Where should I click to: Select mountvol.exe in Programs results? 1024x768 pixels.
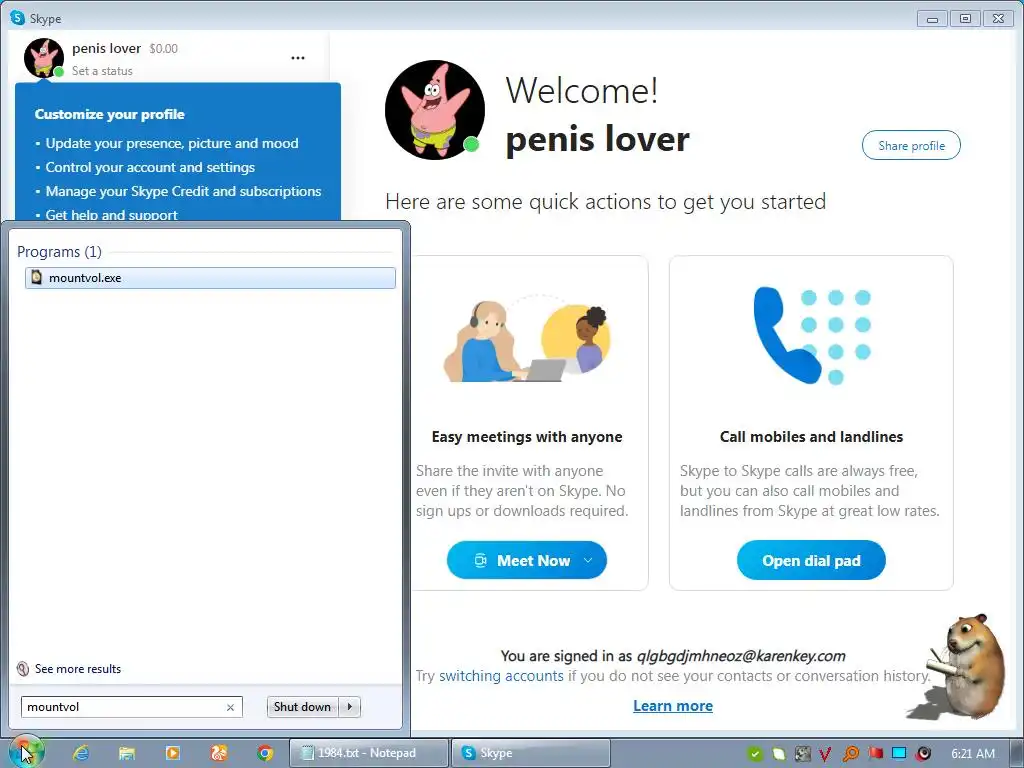tap(210, 278)
